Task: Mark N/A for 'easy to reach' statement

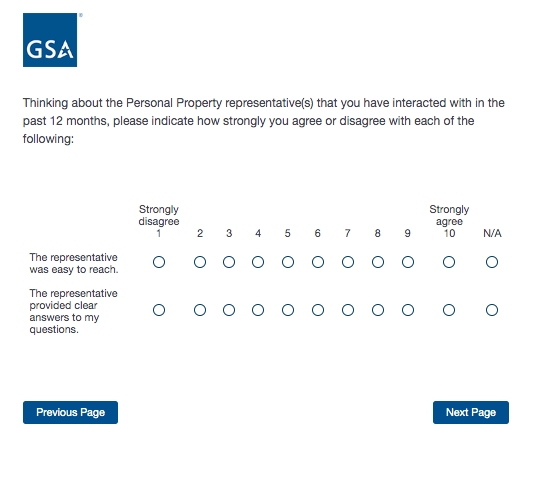Action: [x=492, y=262]
